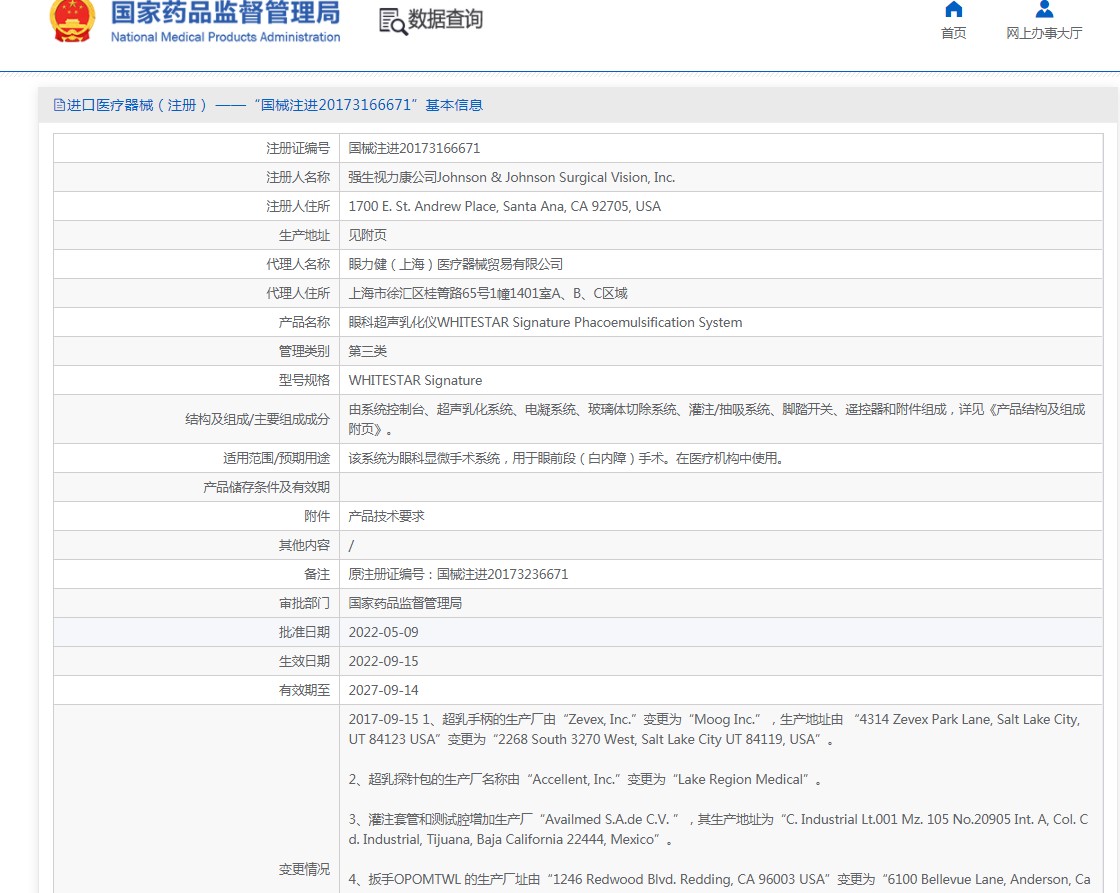
Task: Select address 1700 E. St. Andrew Place
Action: click(504, 206)
